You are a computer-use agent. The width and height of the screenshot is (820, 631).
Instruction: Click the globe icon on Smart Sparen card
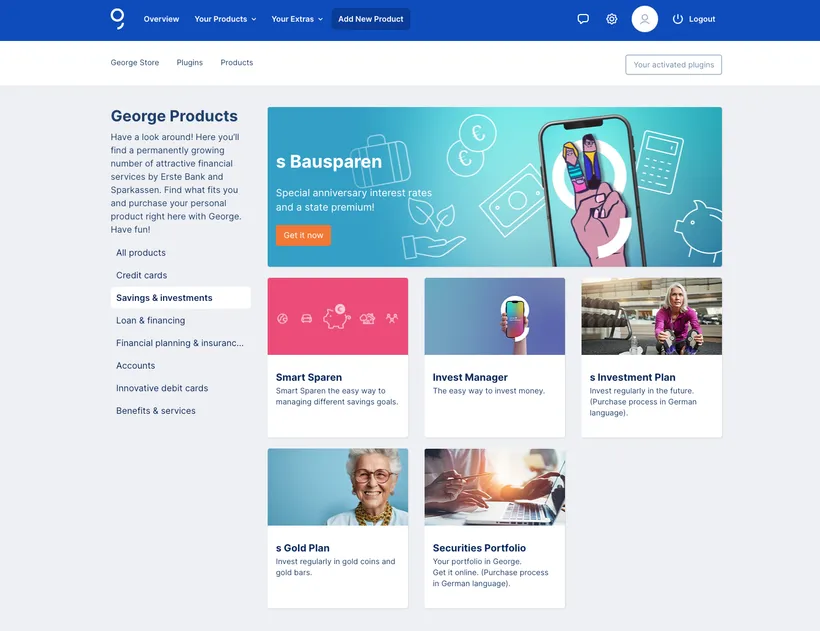click(282, 318)
